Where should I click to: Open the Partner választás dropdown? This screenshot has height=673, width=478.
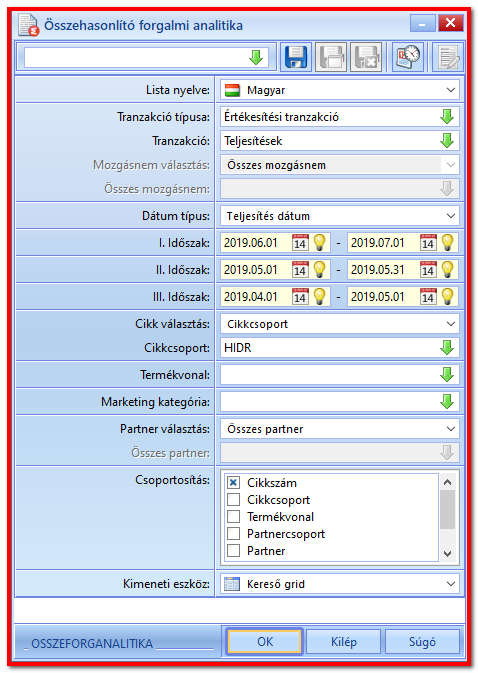point(451,429)
